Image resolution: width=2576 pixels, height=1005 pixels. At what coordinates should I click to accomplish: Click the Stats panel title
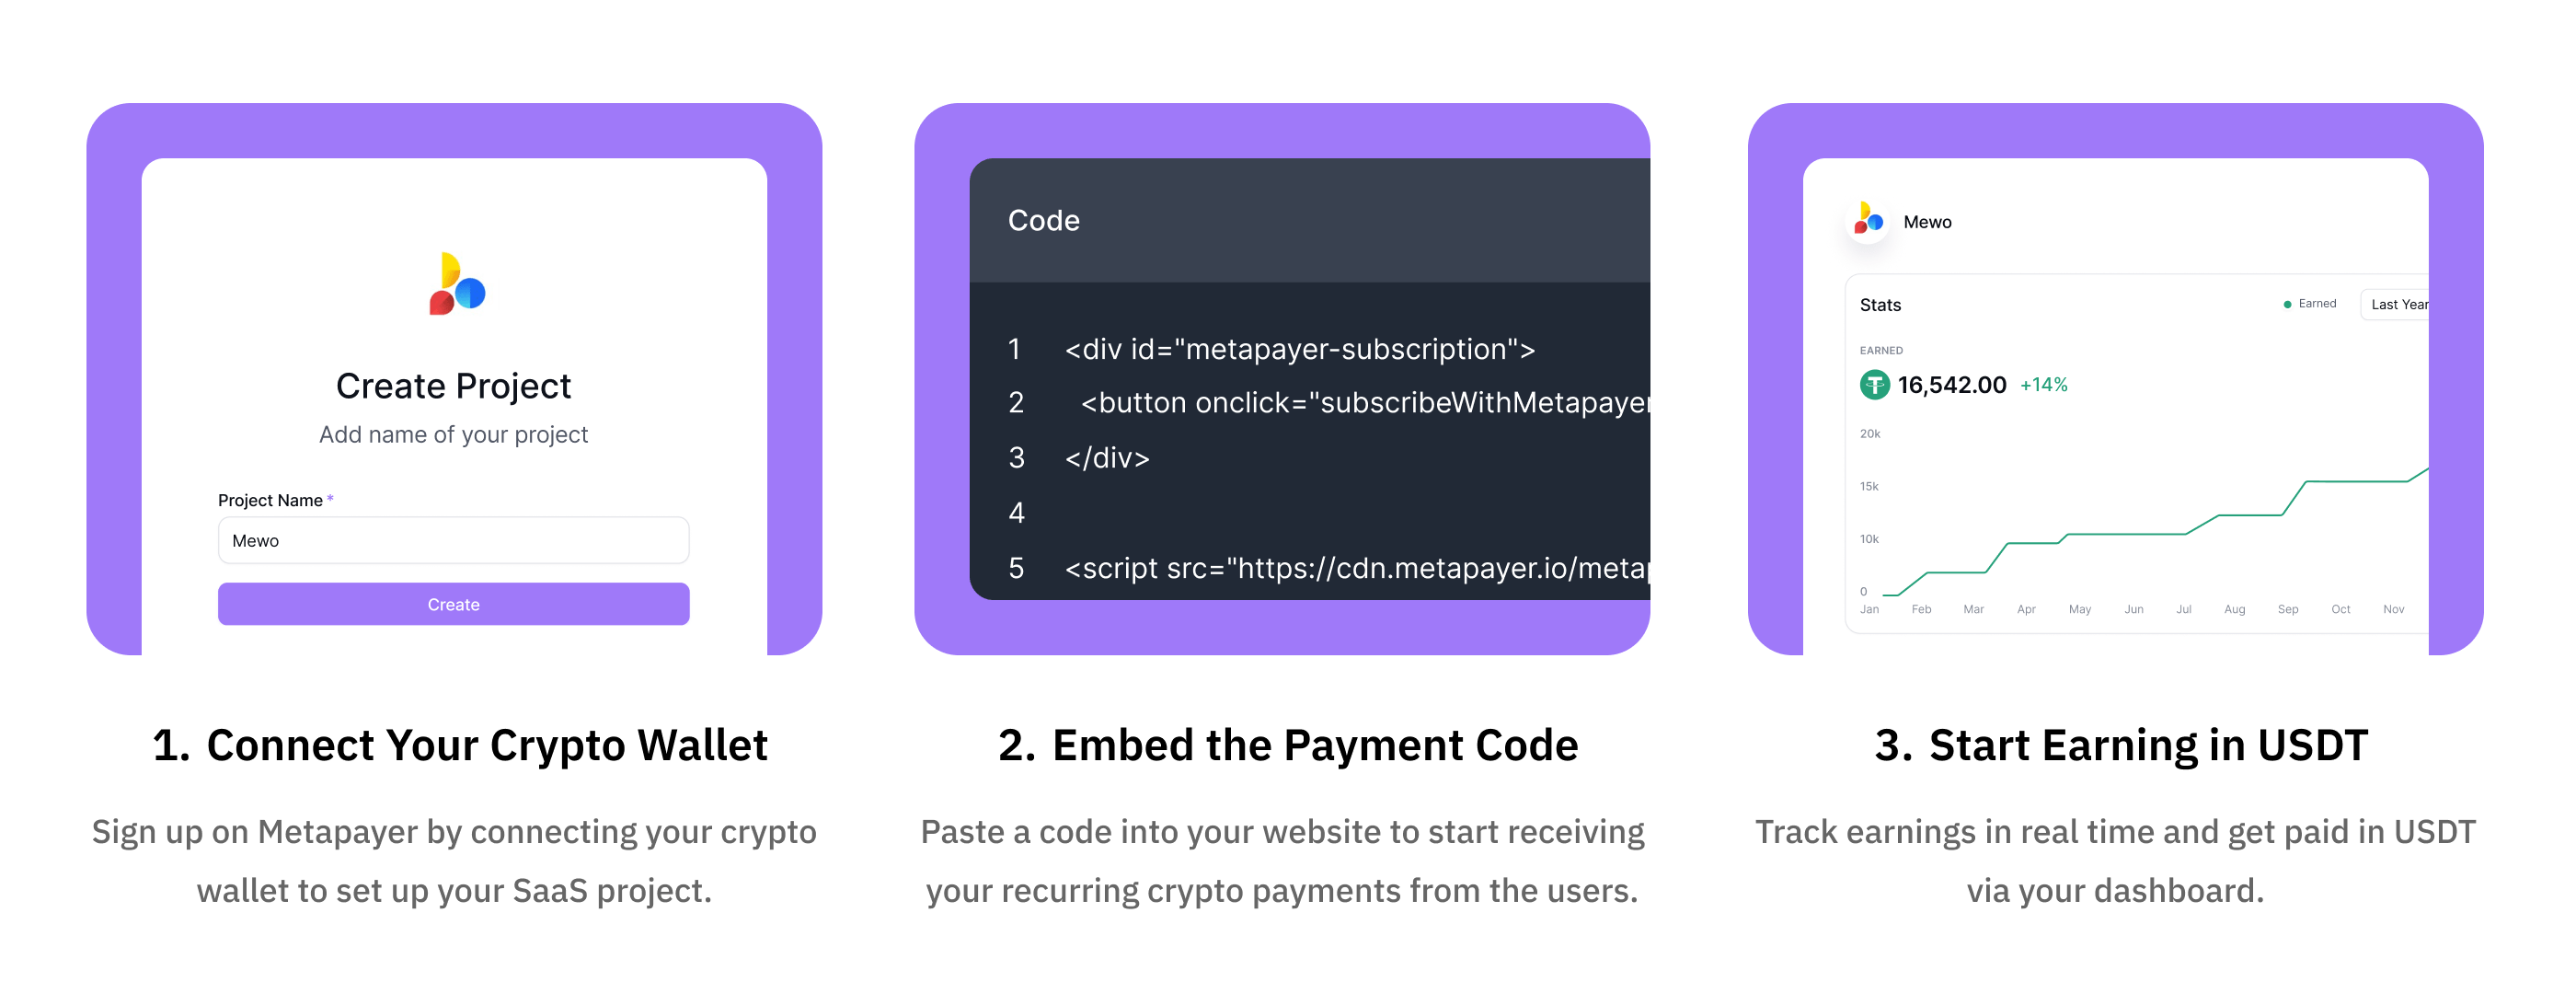click(1880, 305)
